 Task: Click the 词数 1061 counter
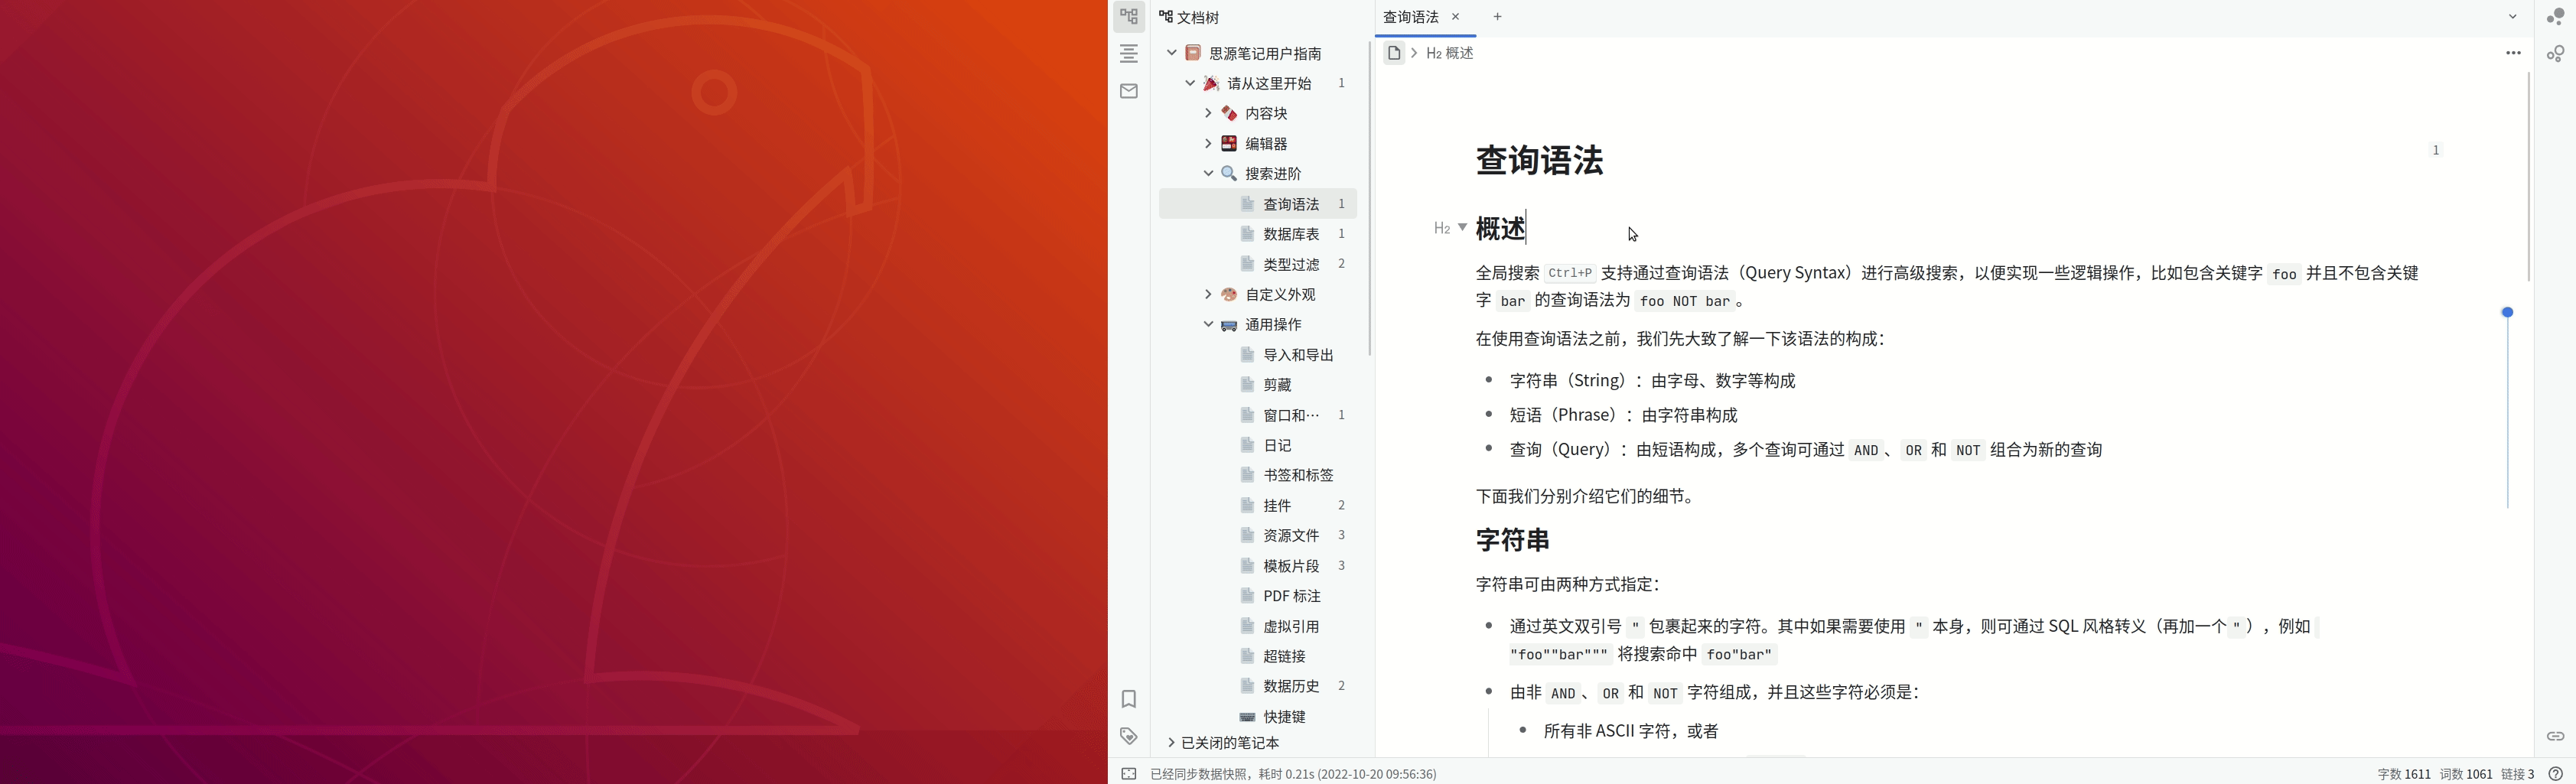point(2465,774)
